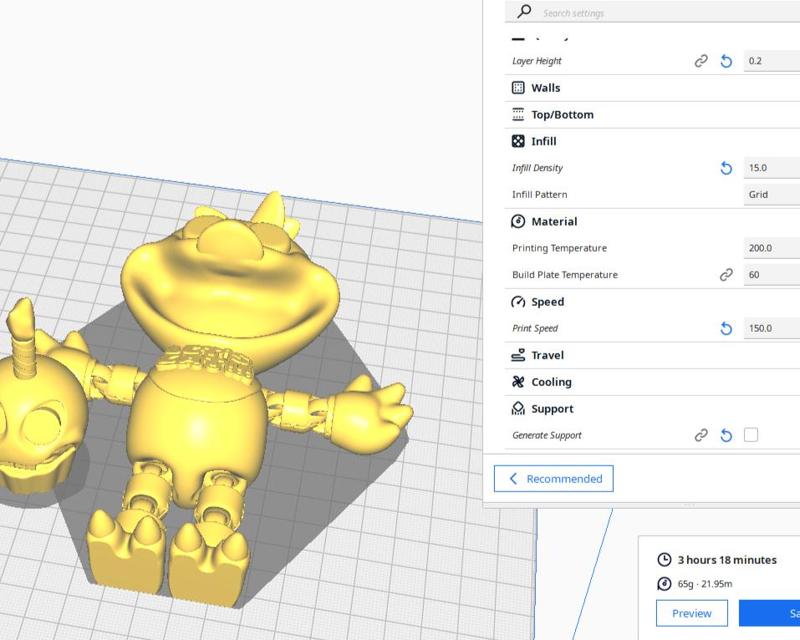Click the Travel category icon
The height and width of the screenshot is (640, 800).
pos(518,355)
